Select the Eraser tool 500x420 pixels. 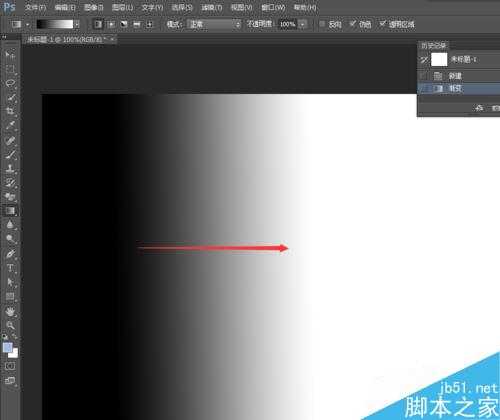(x=10, y=197)
